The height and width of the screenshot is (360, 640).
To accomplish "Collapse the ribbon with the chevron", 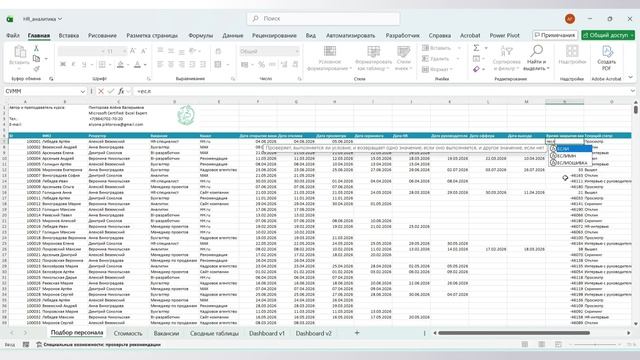I will [x=631, y=78].
